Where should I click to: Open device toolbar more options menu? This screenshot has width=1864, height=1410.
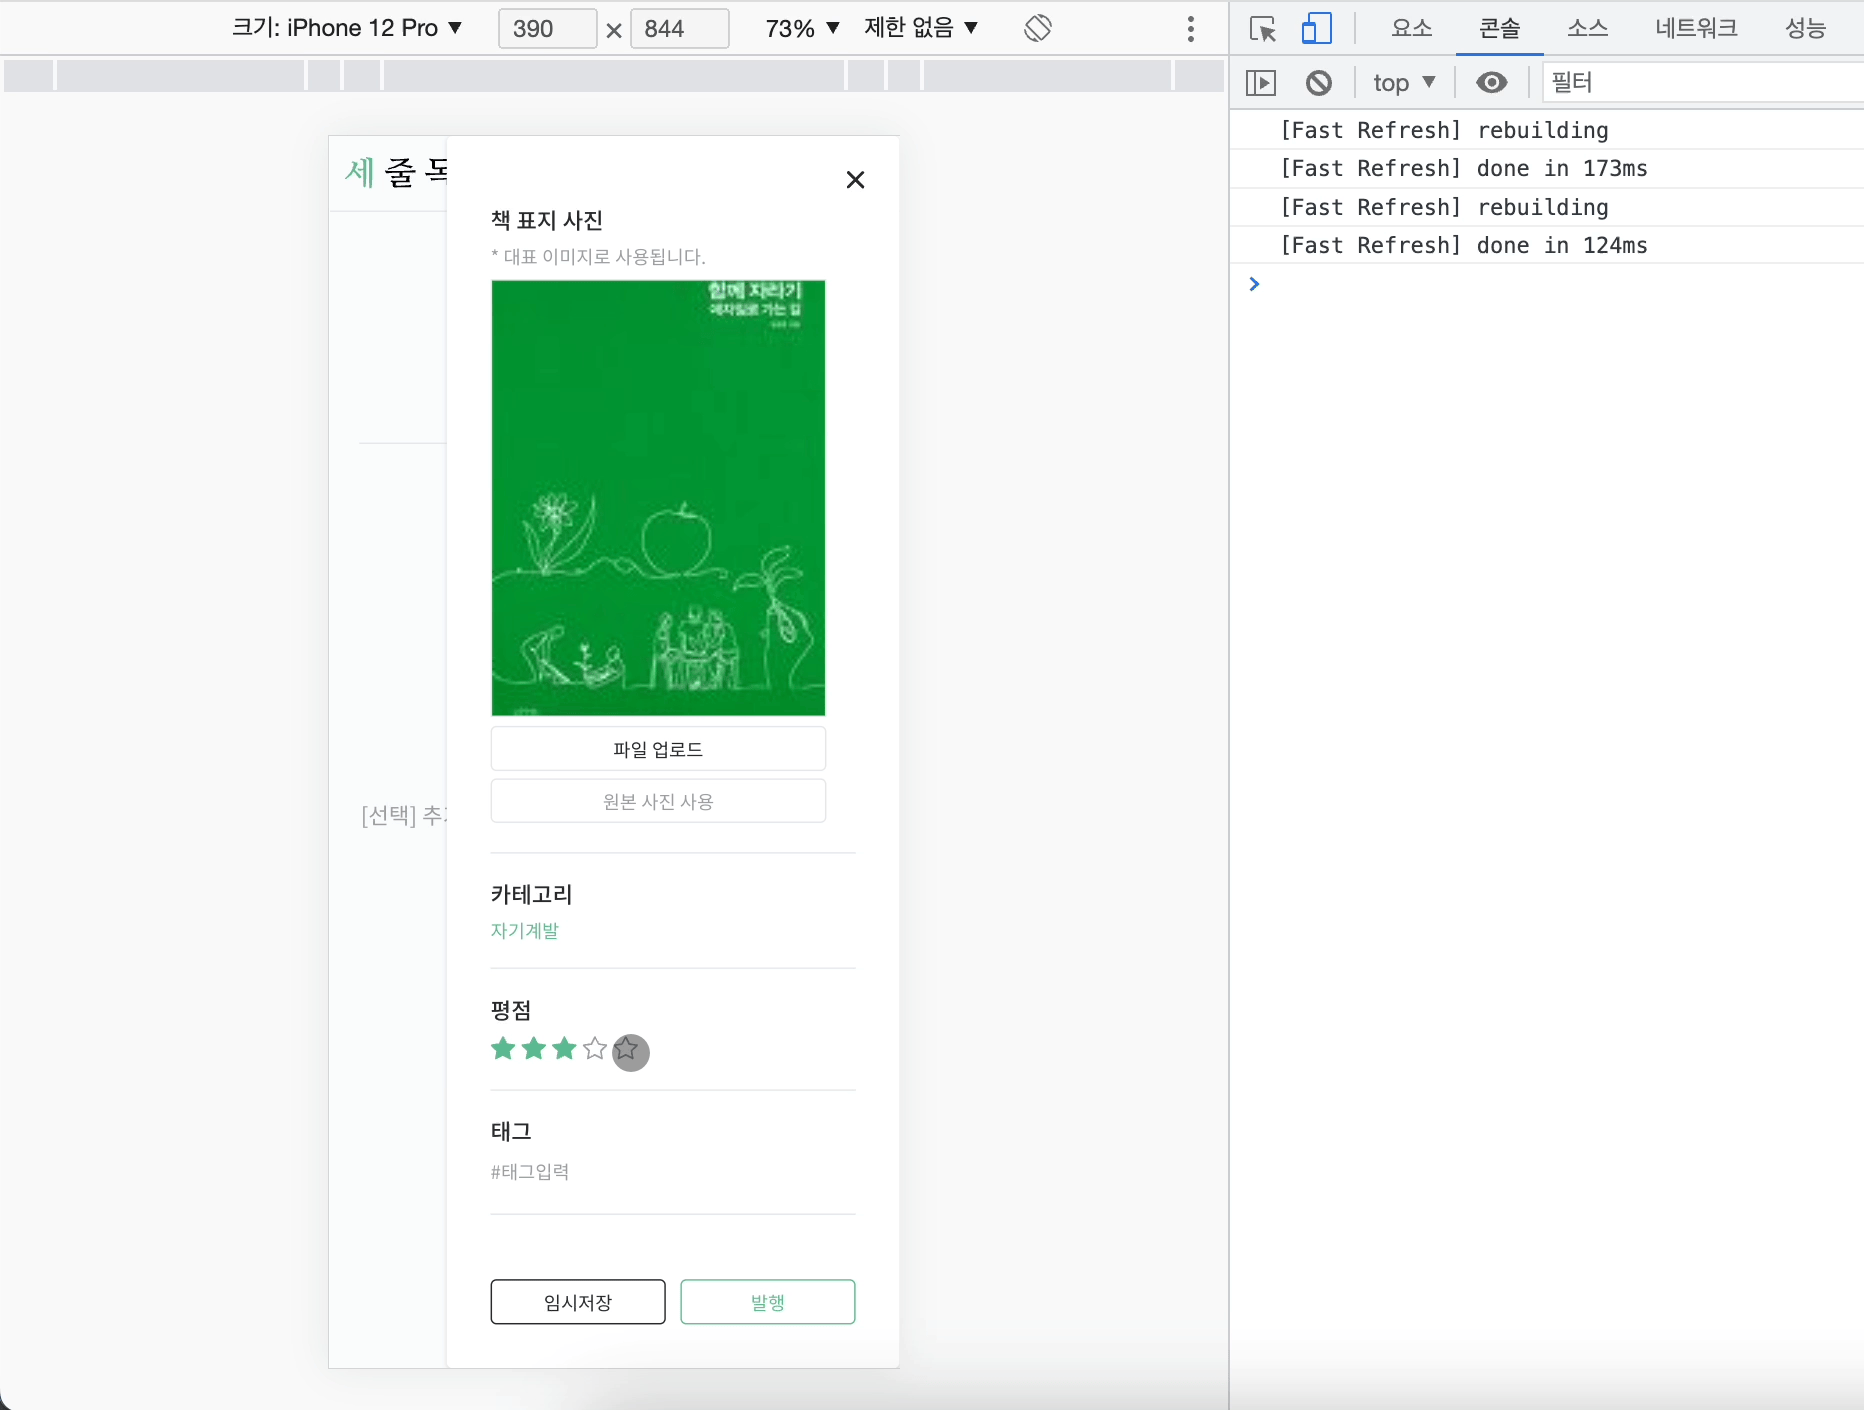pyautogui.click(x=1190, y=28)
